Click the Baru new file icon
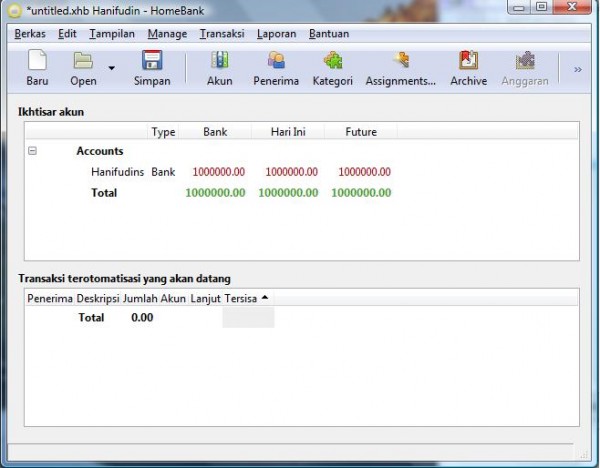Viewport: 600px width, 468px height. point(37,69)
